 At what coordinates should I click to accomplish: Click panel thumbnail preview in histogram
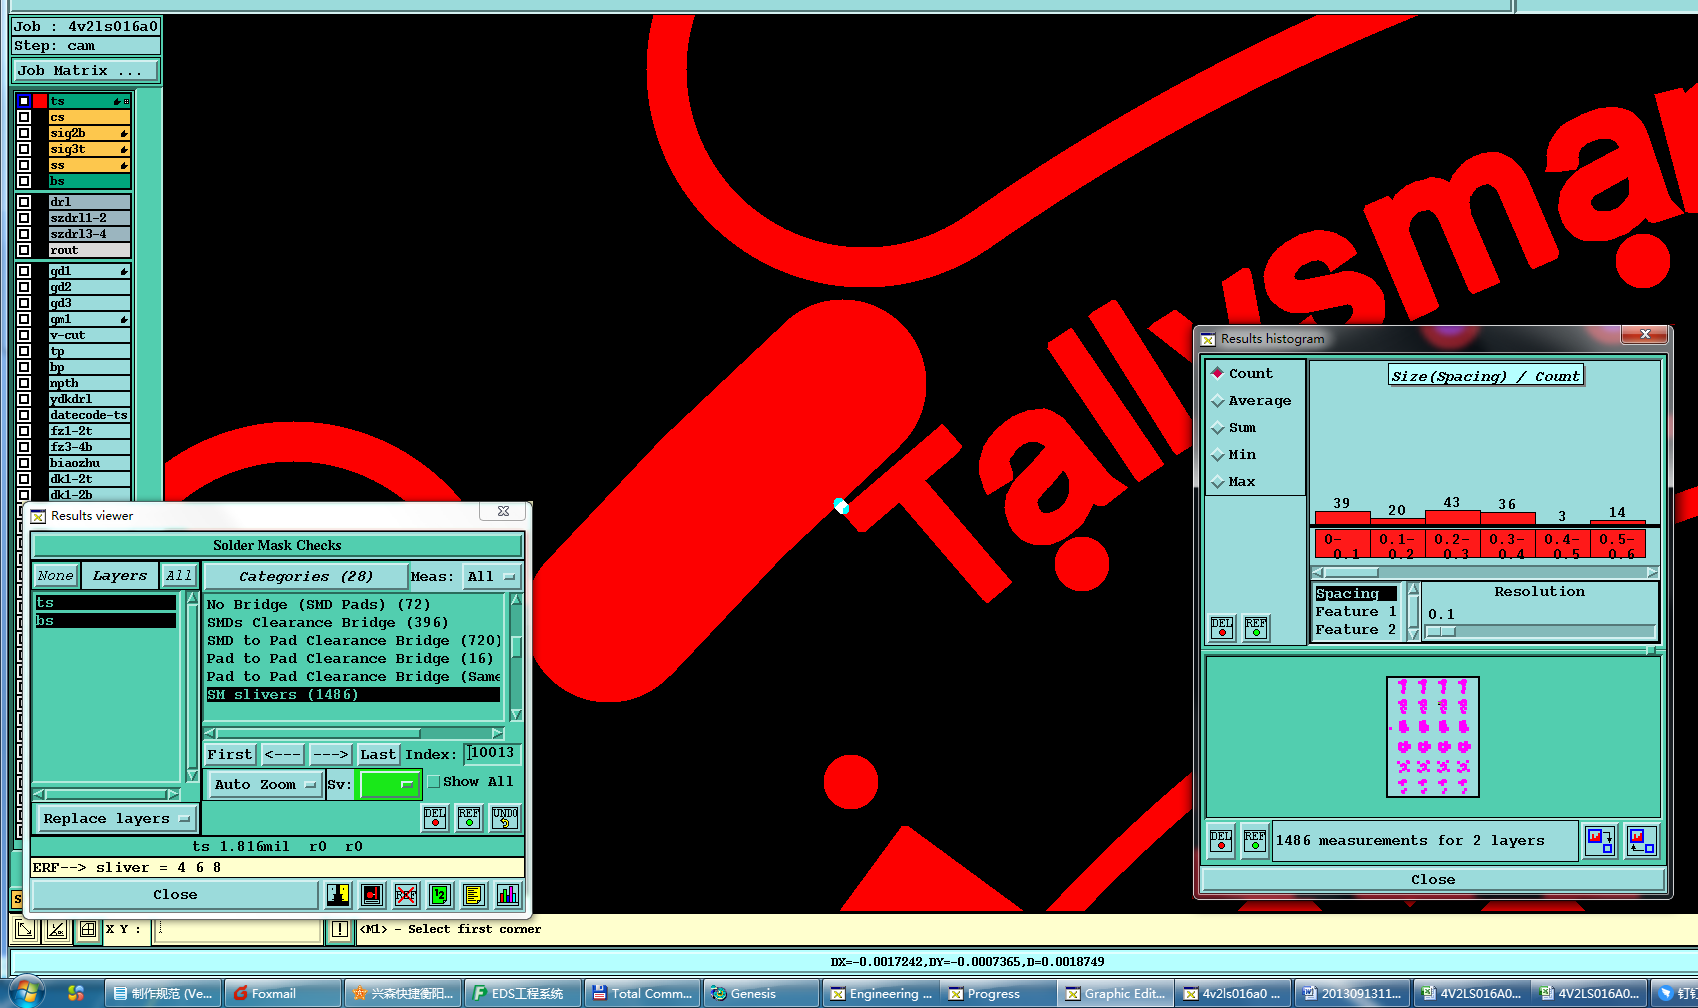[1433, 737]
